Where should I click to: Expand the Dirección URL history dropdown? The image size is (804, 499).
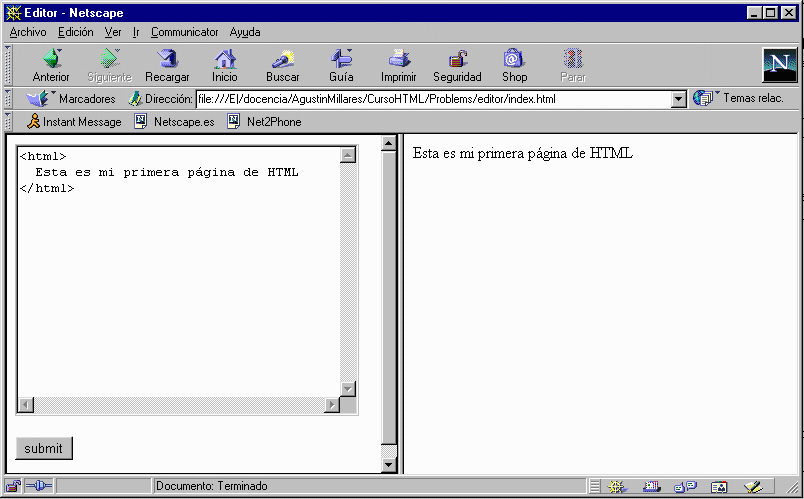pyautogui.click(x=678, y=99)
